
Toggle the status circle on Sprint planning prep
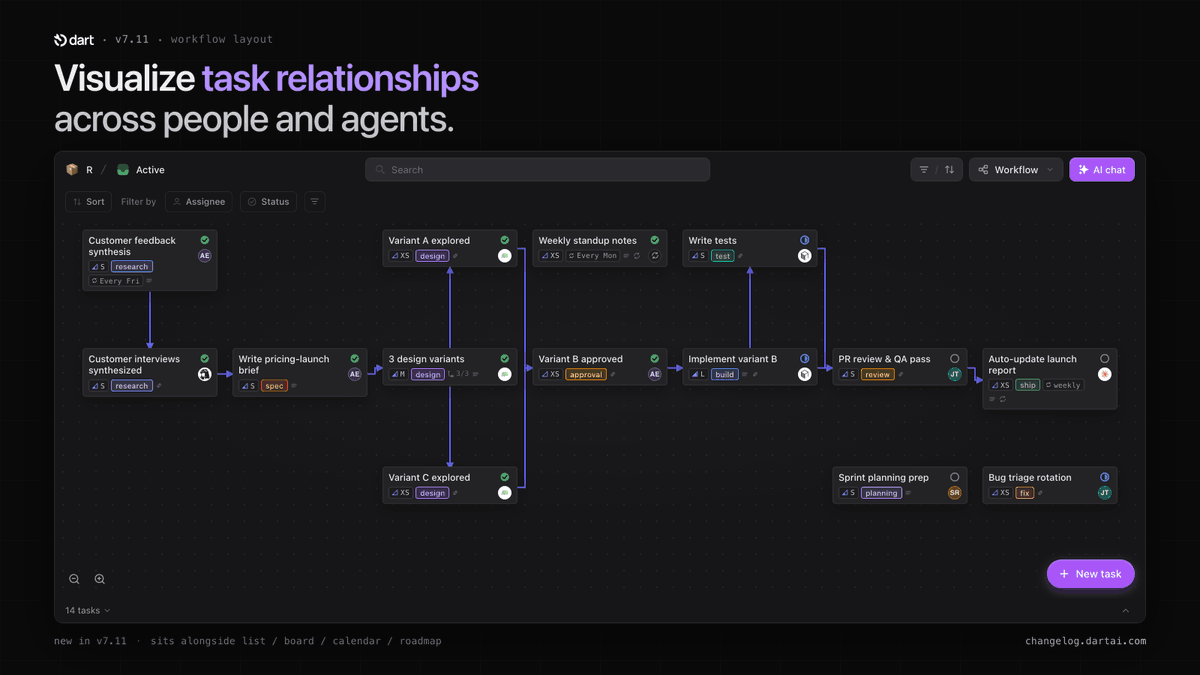pos(955,478)
